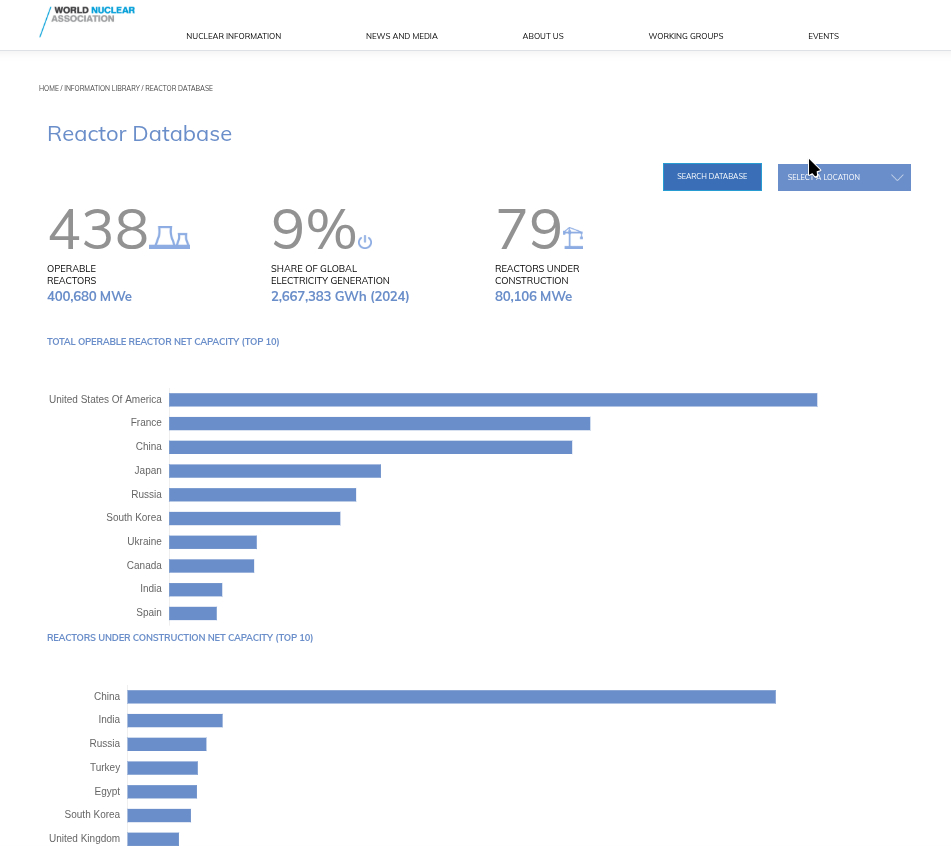Go to Information Library breadcrumb
Image resolution: width=951 pixels, height=846 pixels.
pyautogui.click(x=102, y=89)
